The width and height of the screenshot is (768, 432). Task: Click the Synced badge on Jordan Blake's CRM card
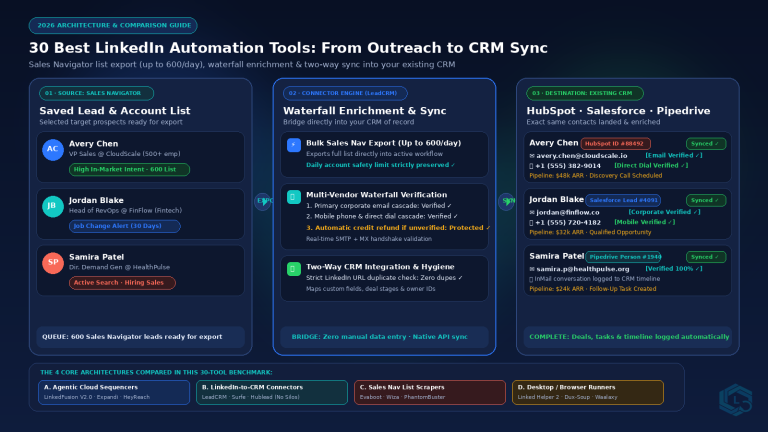coord(706,200)
